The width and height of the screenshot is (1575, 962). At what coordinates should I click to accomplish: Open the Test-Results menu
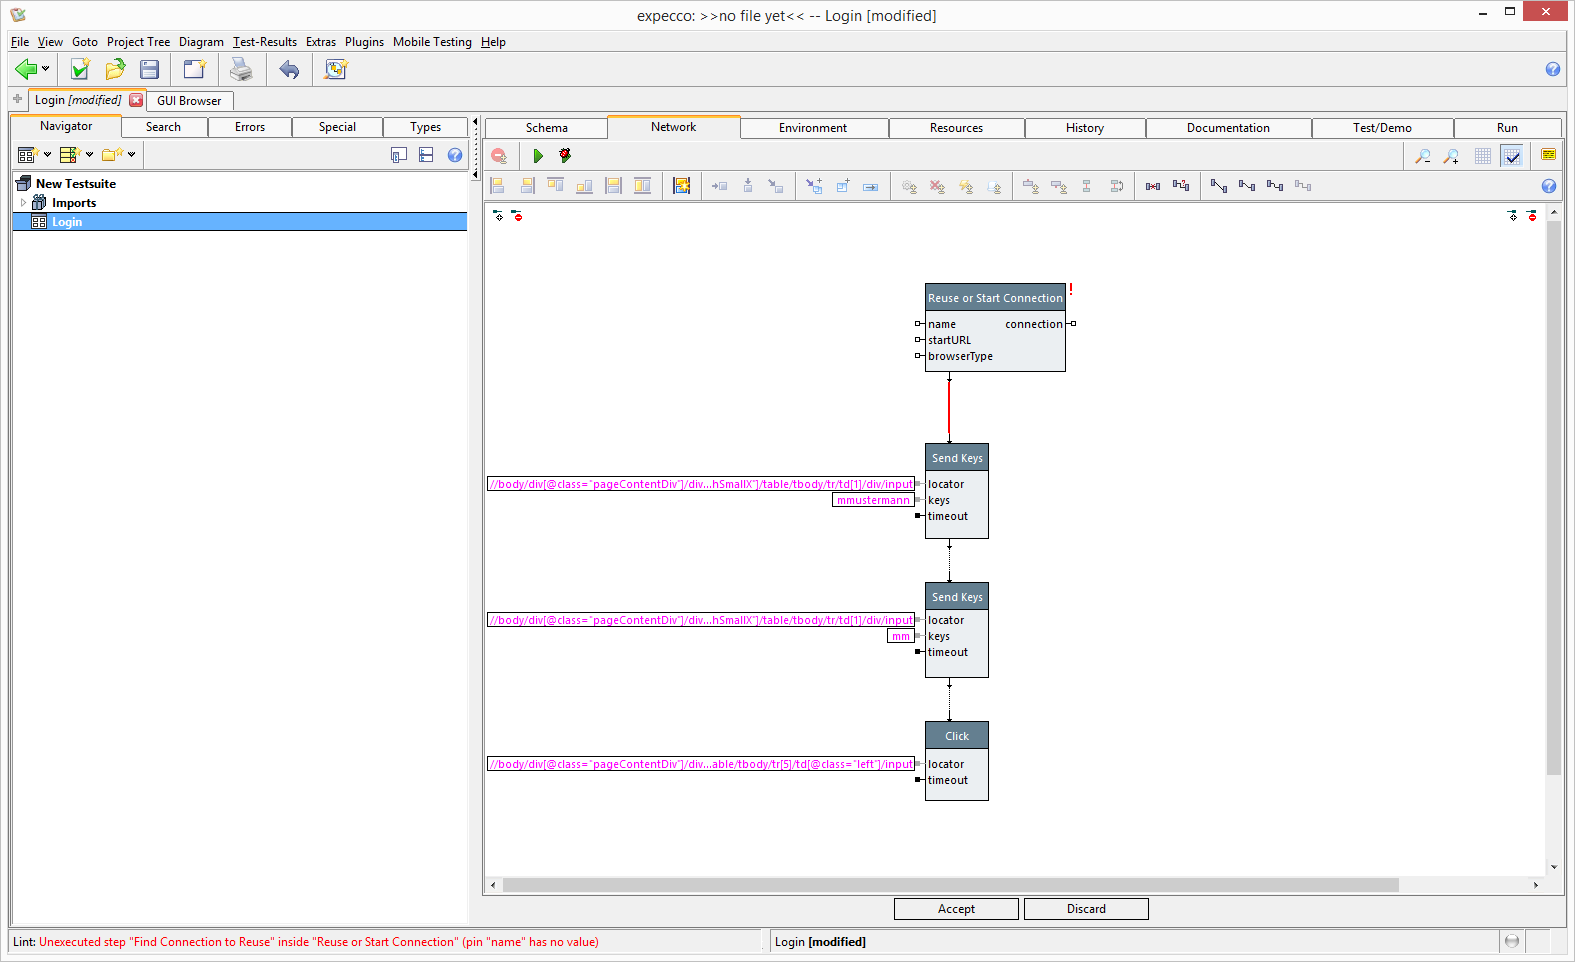click(265, 42)
